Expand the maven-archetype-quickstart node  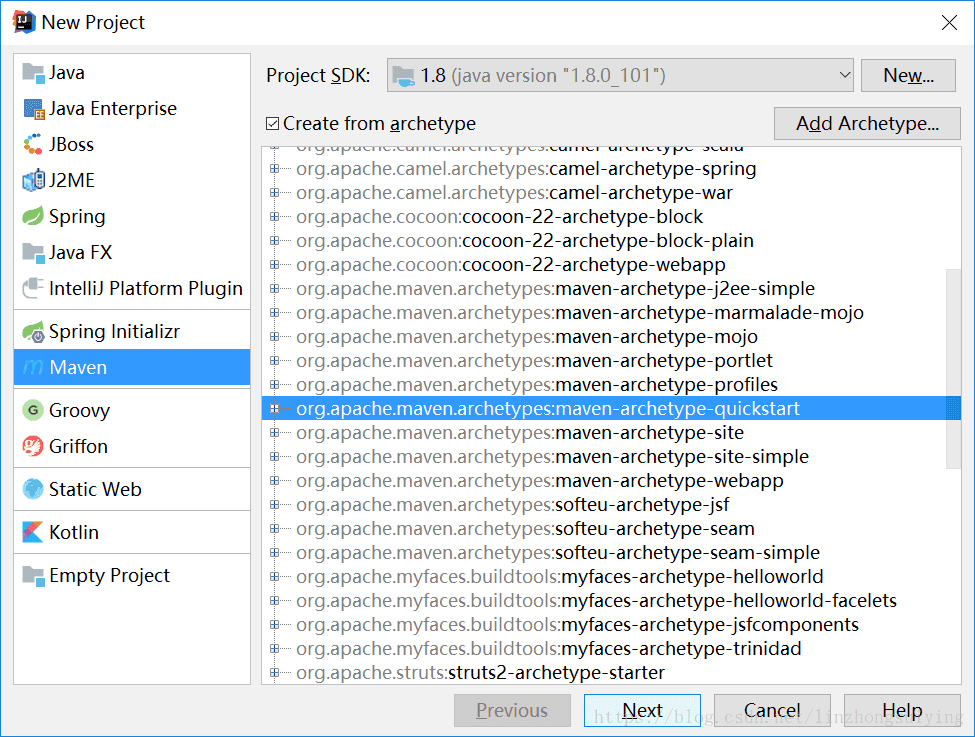[274, 409]
